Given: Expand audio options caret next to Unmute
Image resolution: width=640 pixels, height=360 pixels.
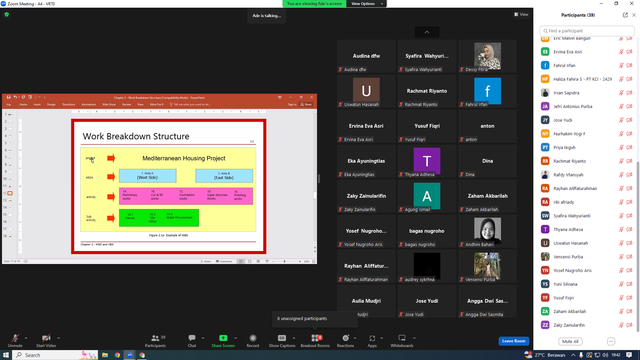Looking at the screenshot, I should click(x=26, y=338).
